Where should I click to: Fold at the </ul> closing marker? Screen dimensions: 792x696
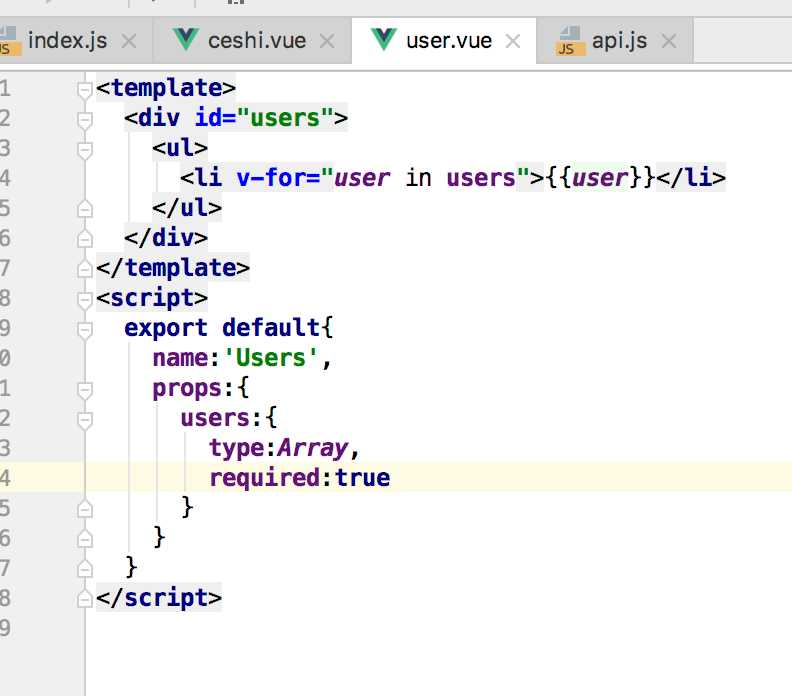85,209
